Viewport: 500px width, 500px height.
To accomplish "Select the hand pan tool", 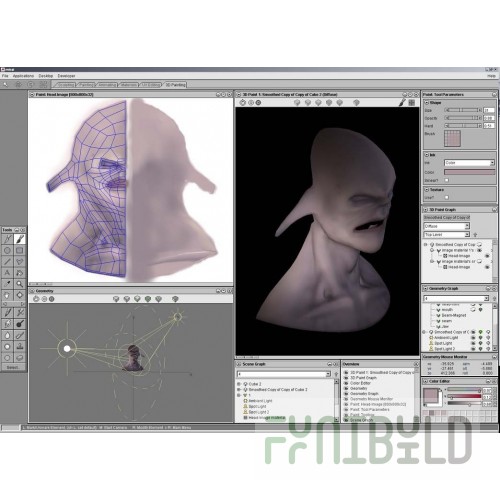I will (x=7, y=295).
